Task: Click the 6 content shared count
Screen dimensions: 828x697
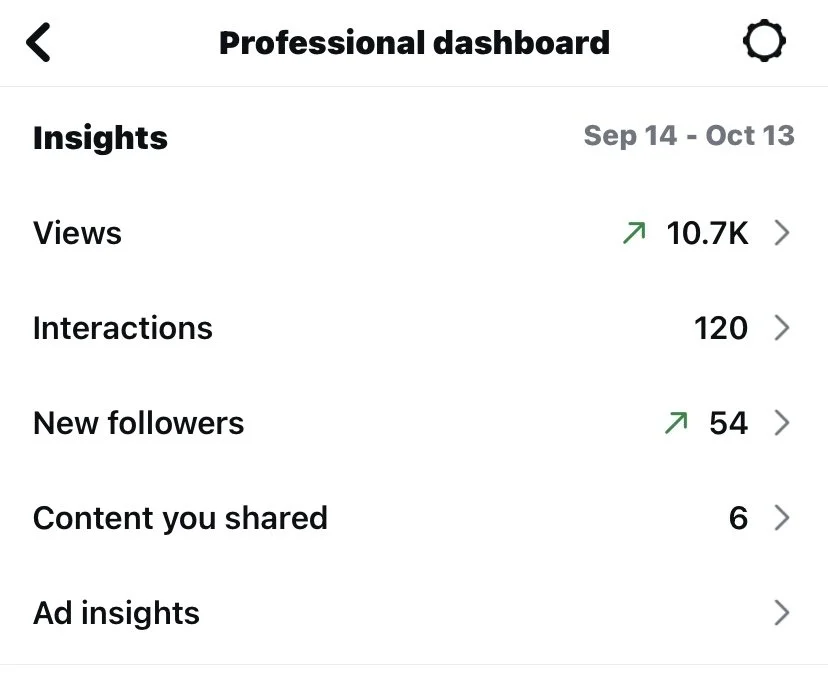Action: click(x=738, y=518)
